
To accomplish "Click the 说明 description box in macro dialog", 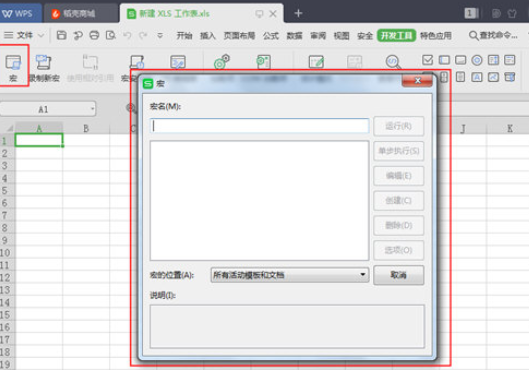I will click(x=287, y=326).
